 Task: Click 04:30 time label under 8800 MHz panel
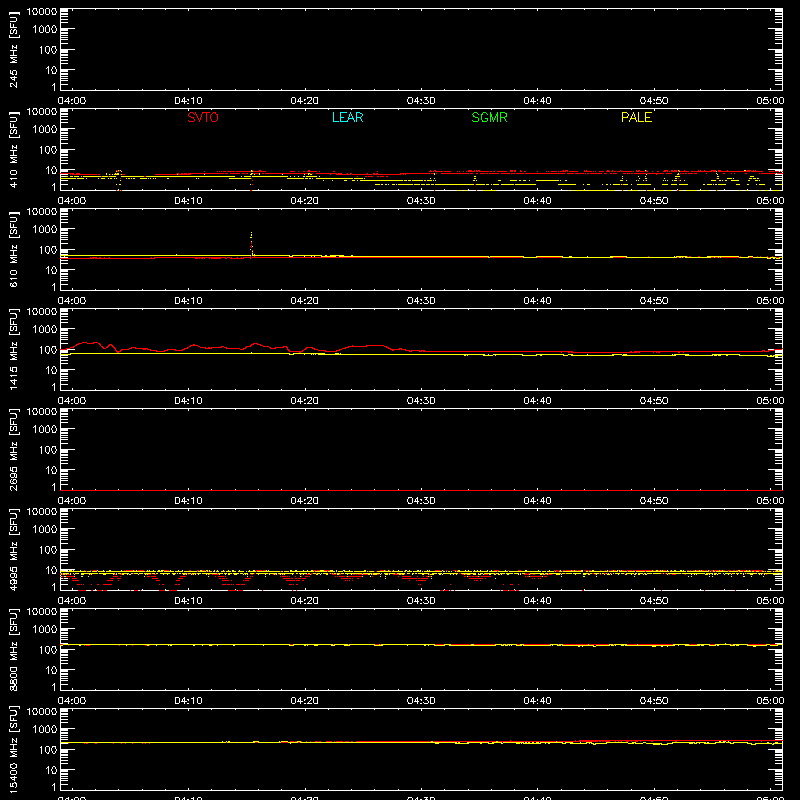[x=421, y=701]
